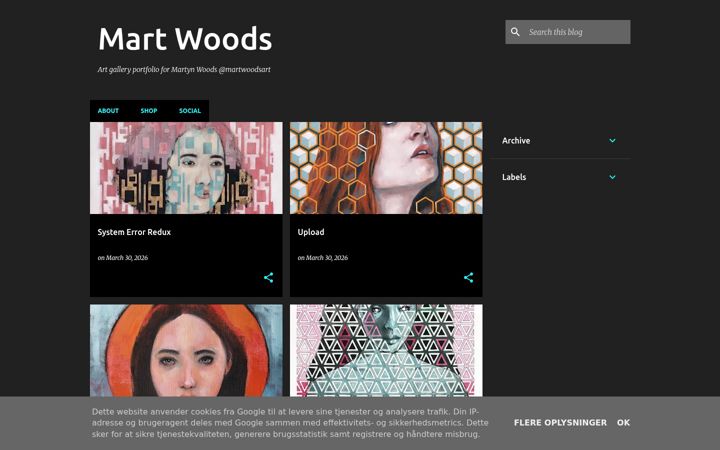Click the Mart Woods blog title
The image size is (720, 450).
coord(185,39)
